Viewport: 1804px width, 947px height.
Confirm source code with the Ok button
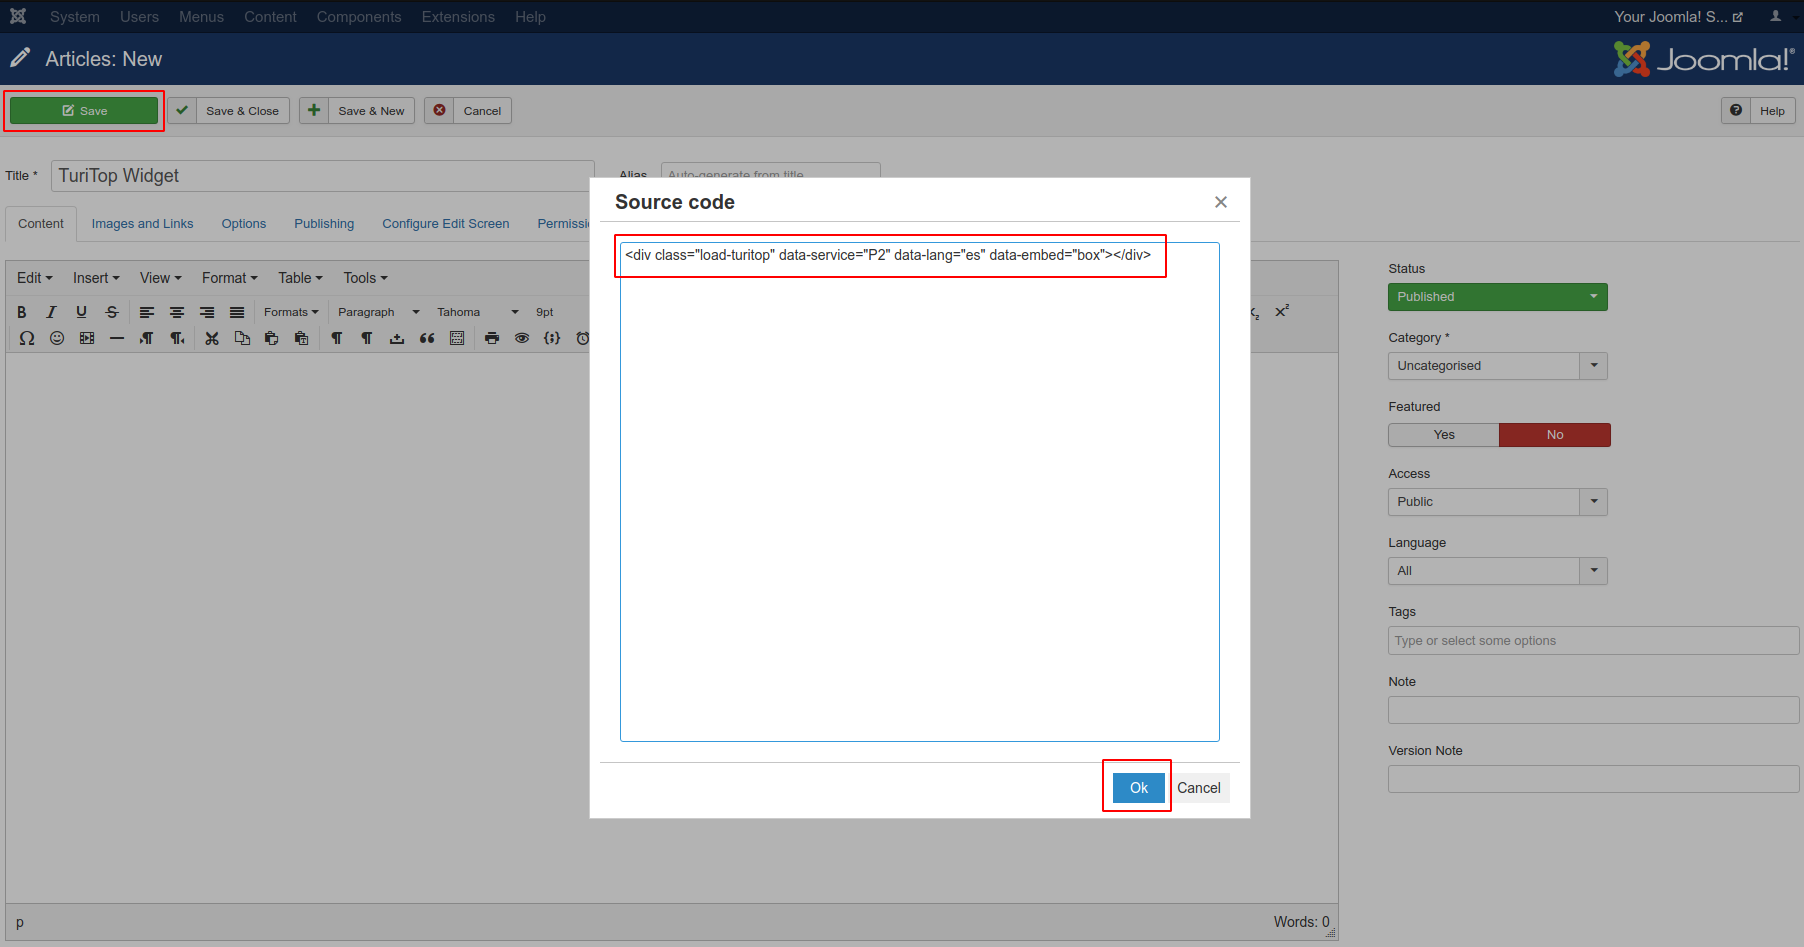(1137, 787)
